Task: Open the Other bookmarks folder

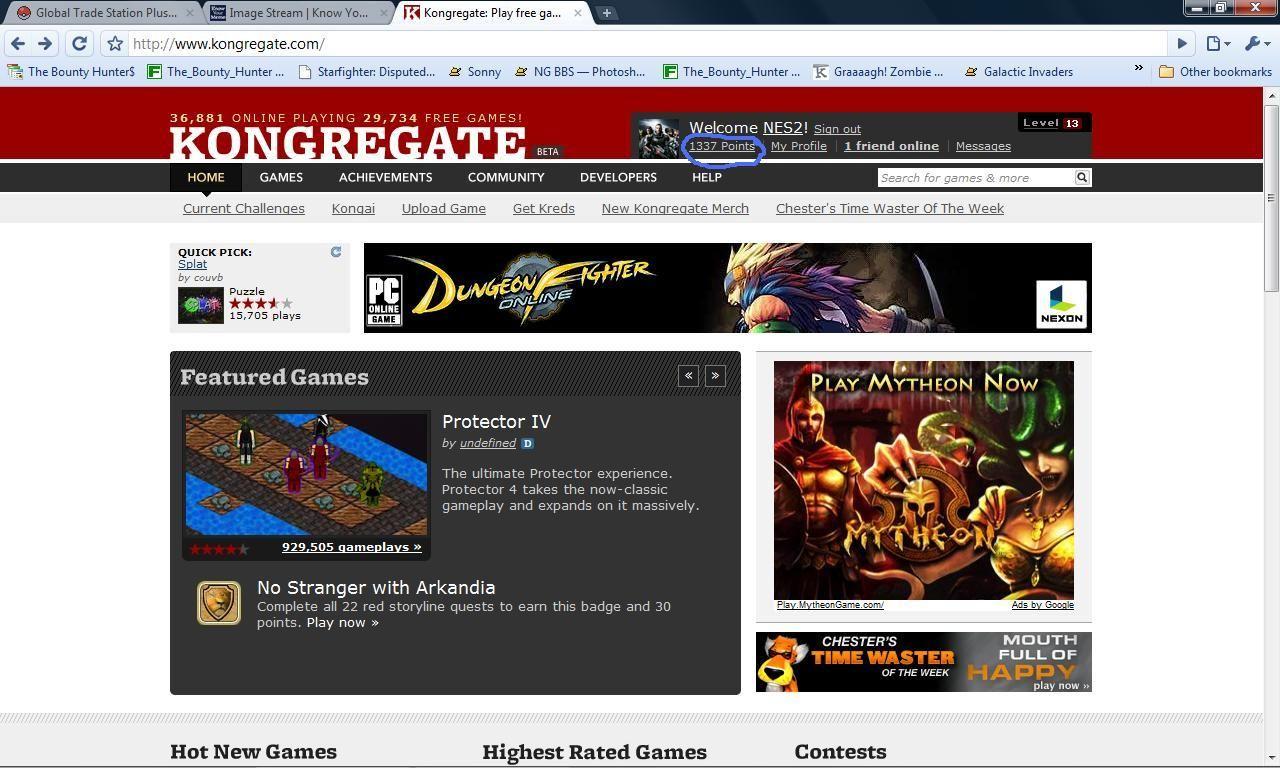Action: point(1214,72)
